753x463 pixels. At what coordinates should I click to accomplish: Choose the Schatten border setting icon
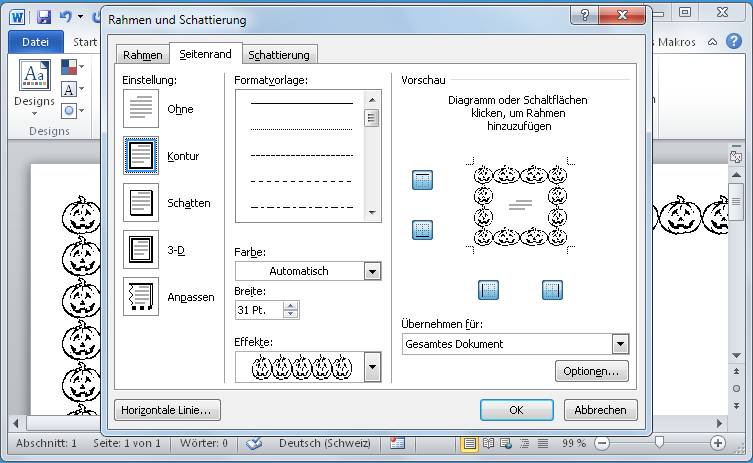(141, 203)
